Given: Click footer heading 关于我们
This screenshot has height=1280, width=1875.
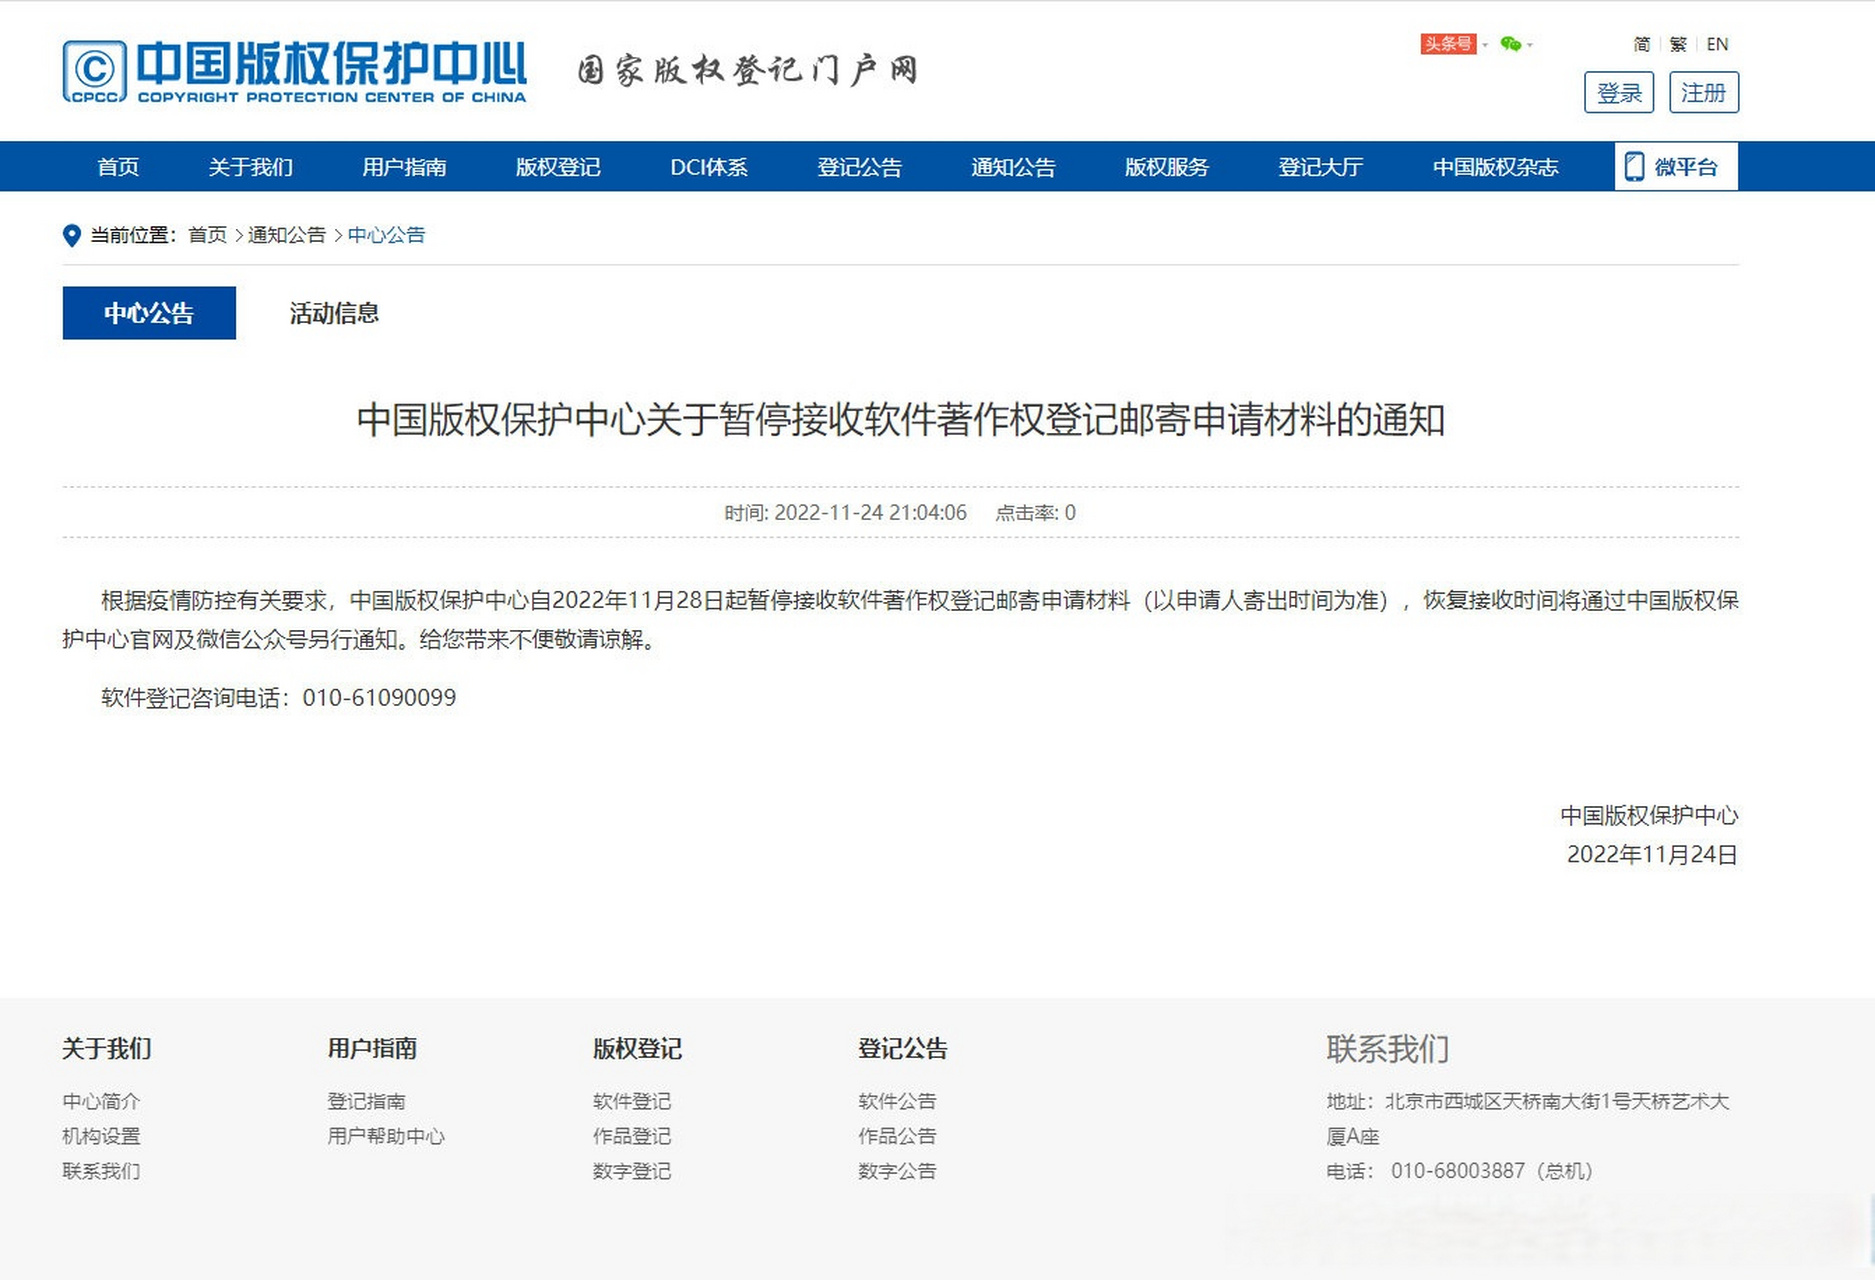Looking at the screenshot, I should click(107, 1048).
